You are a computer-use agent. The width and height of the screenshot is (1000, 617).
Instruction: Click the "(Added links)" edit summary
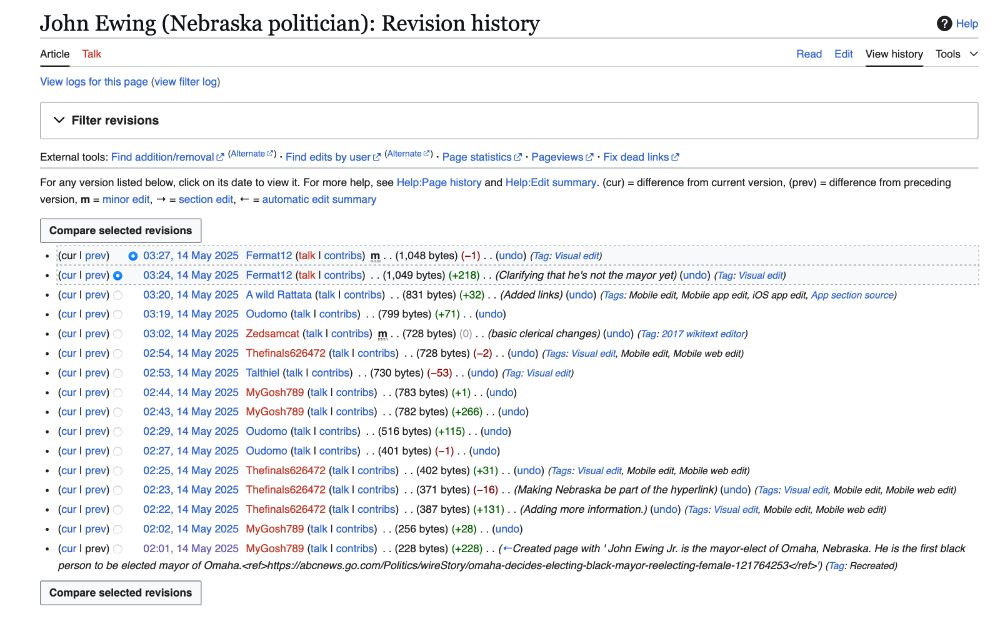point(531,295)
